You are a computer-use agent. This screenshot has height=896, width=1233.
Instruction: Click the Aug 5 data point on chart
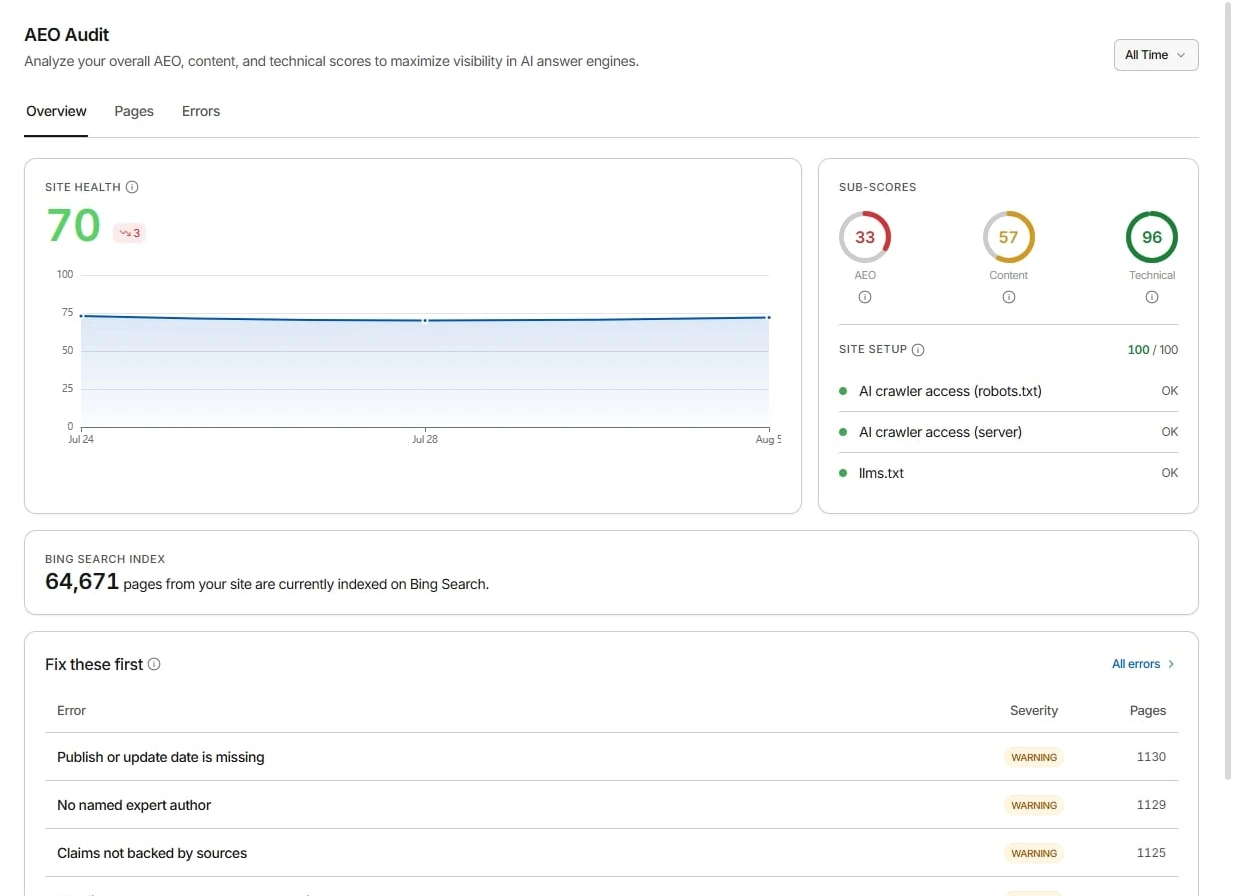(x=768, y=317)
